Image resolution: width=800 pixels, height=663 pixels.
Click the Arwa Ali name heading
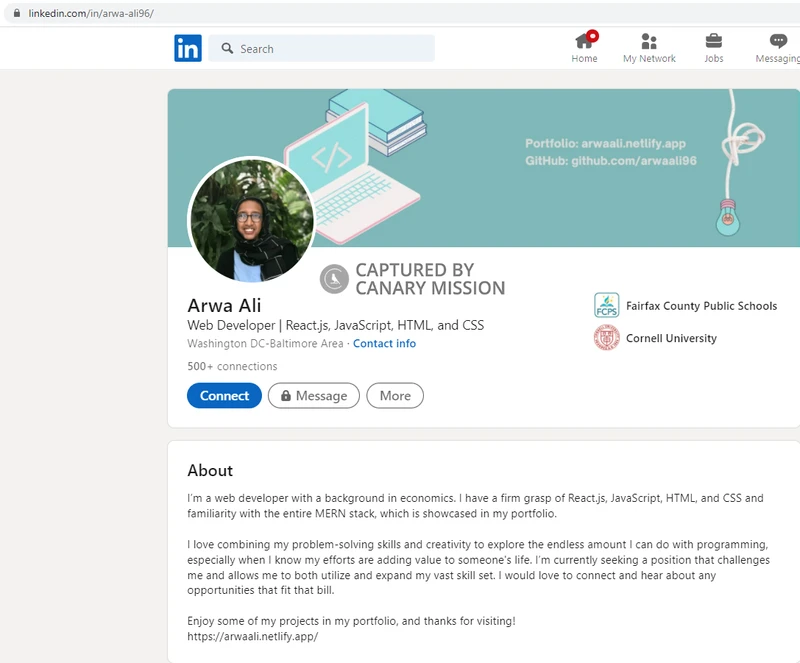224,305
